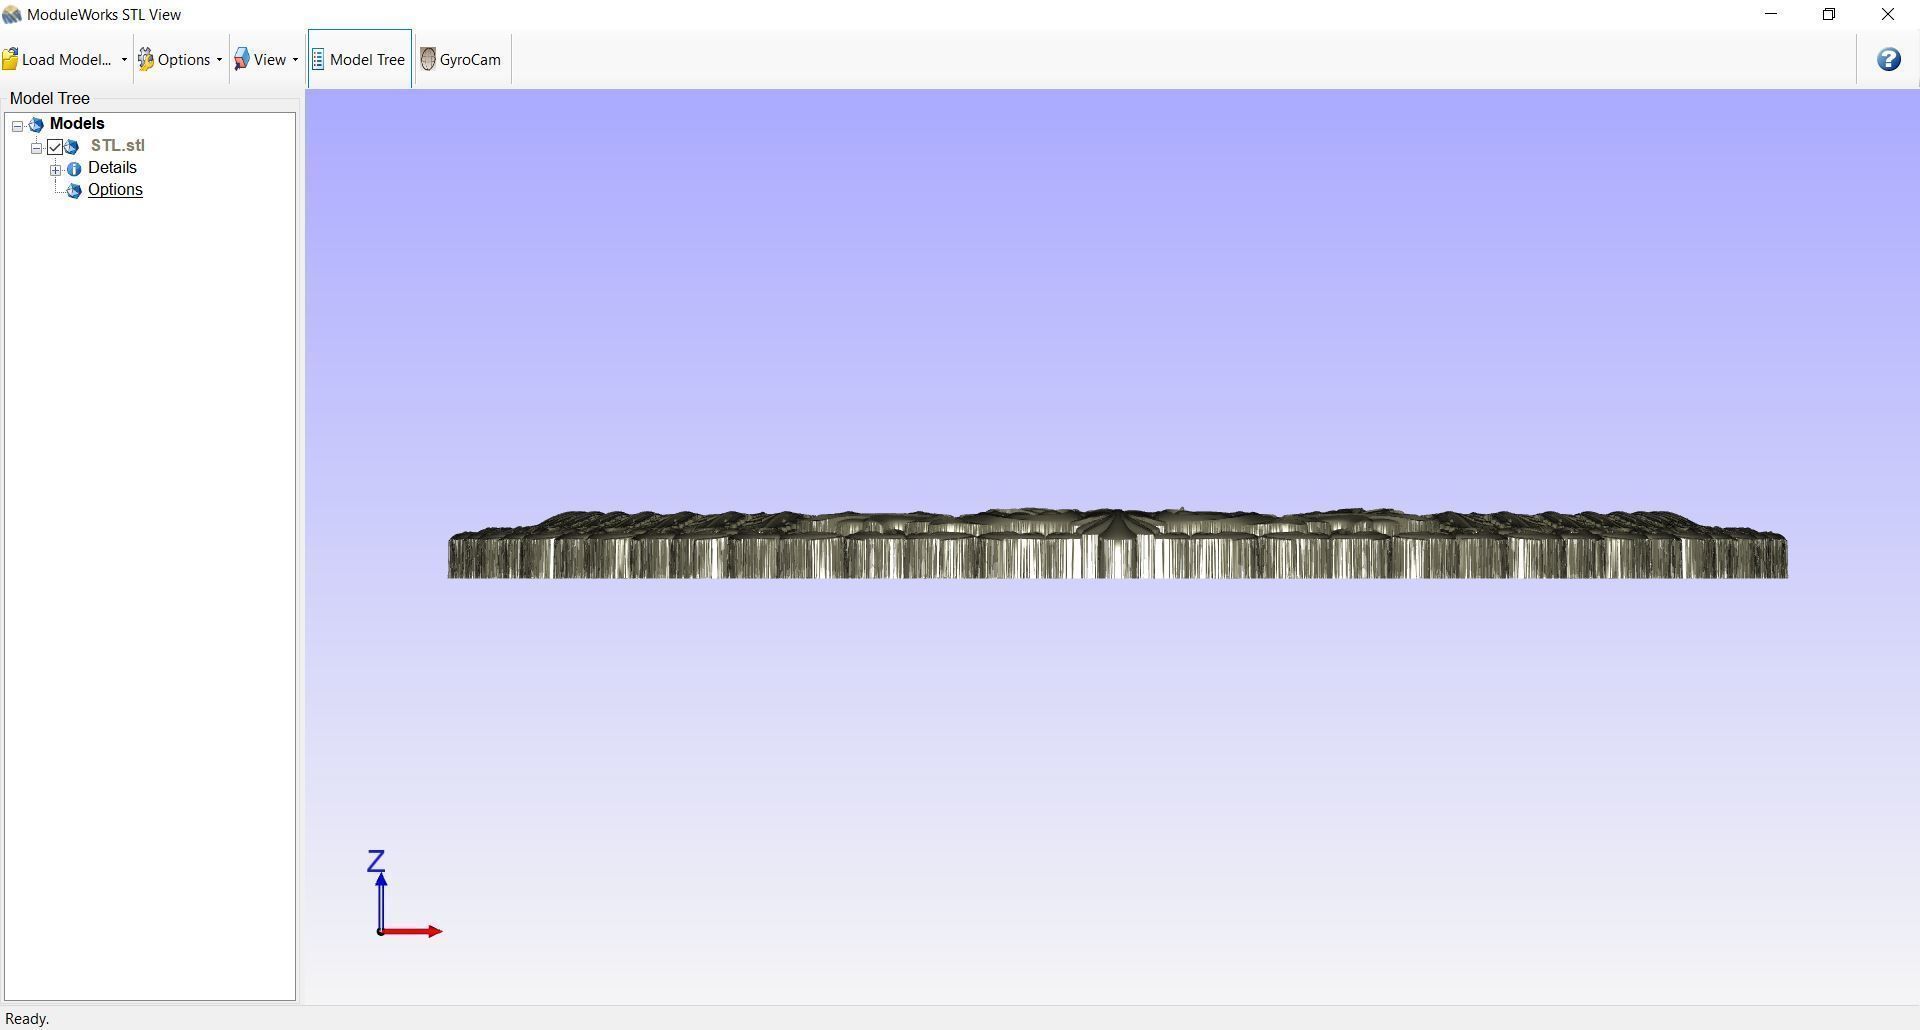The image size is (1920, 1030).
Task: Open the GyroCam tool
Action: point(462,60)
